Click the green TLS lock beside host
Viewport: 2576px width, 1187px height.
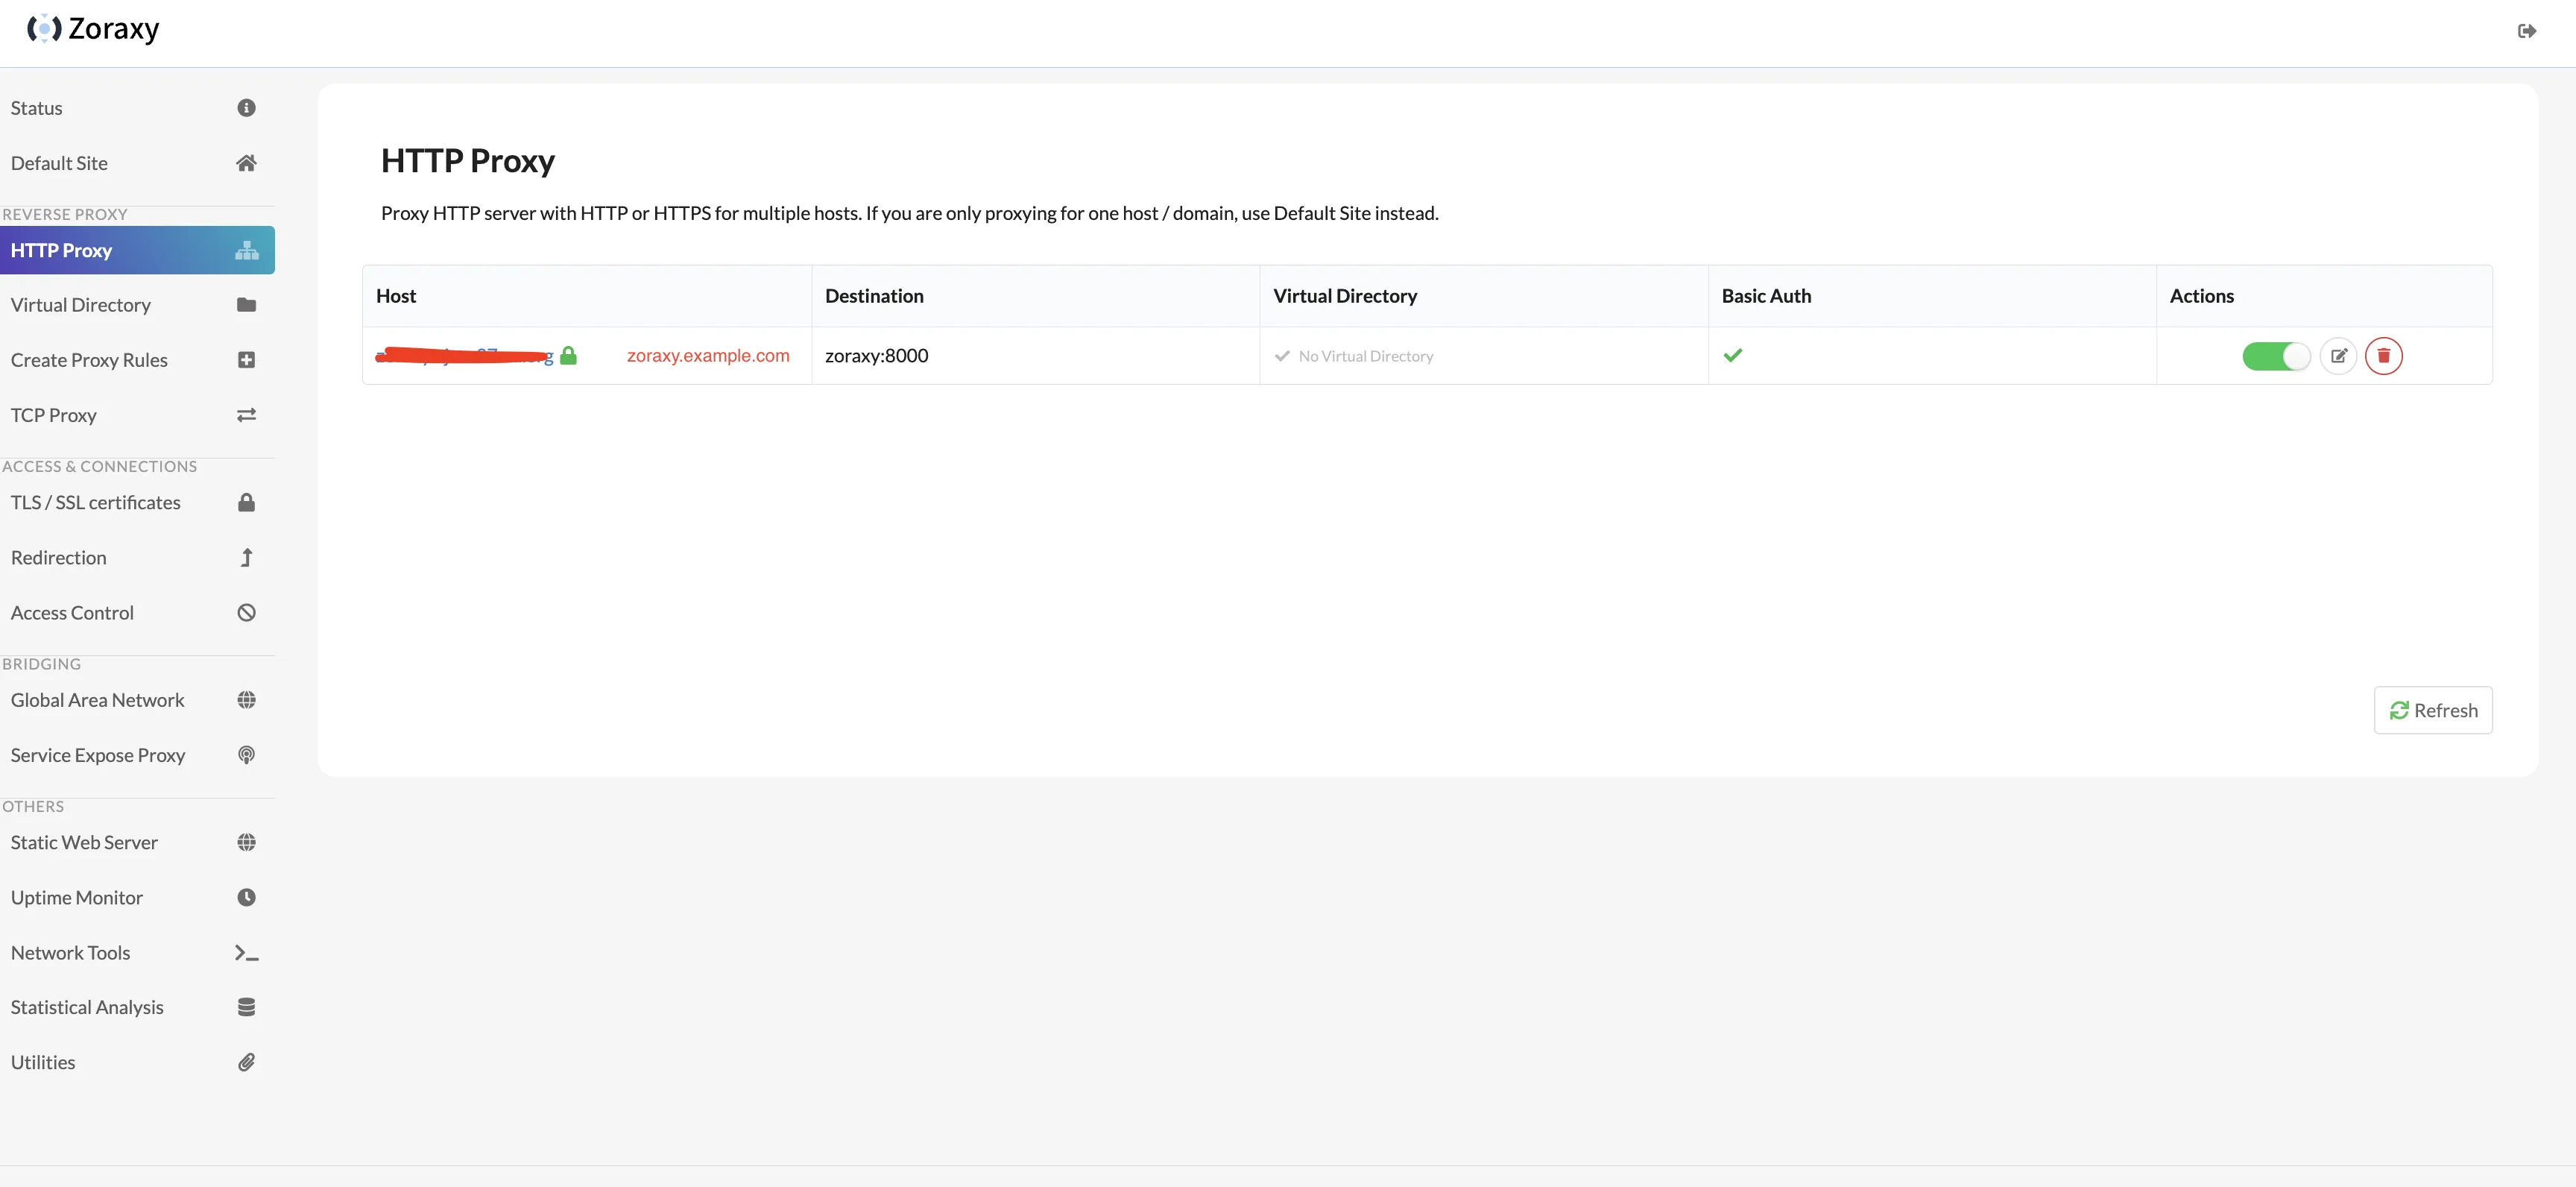coord(568,355)
